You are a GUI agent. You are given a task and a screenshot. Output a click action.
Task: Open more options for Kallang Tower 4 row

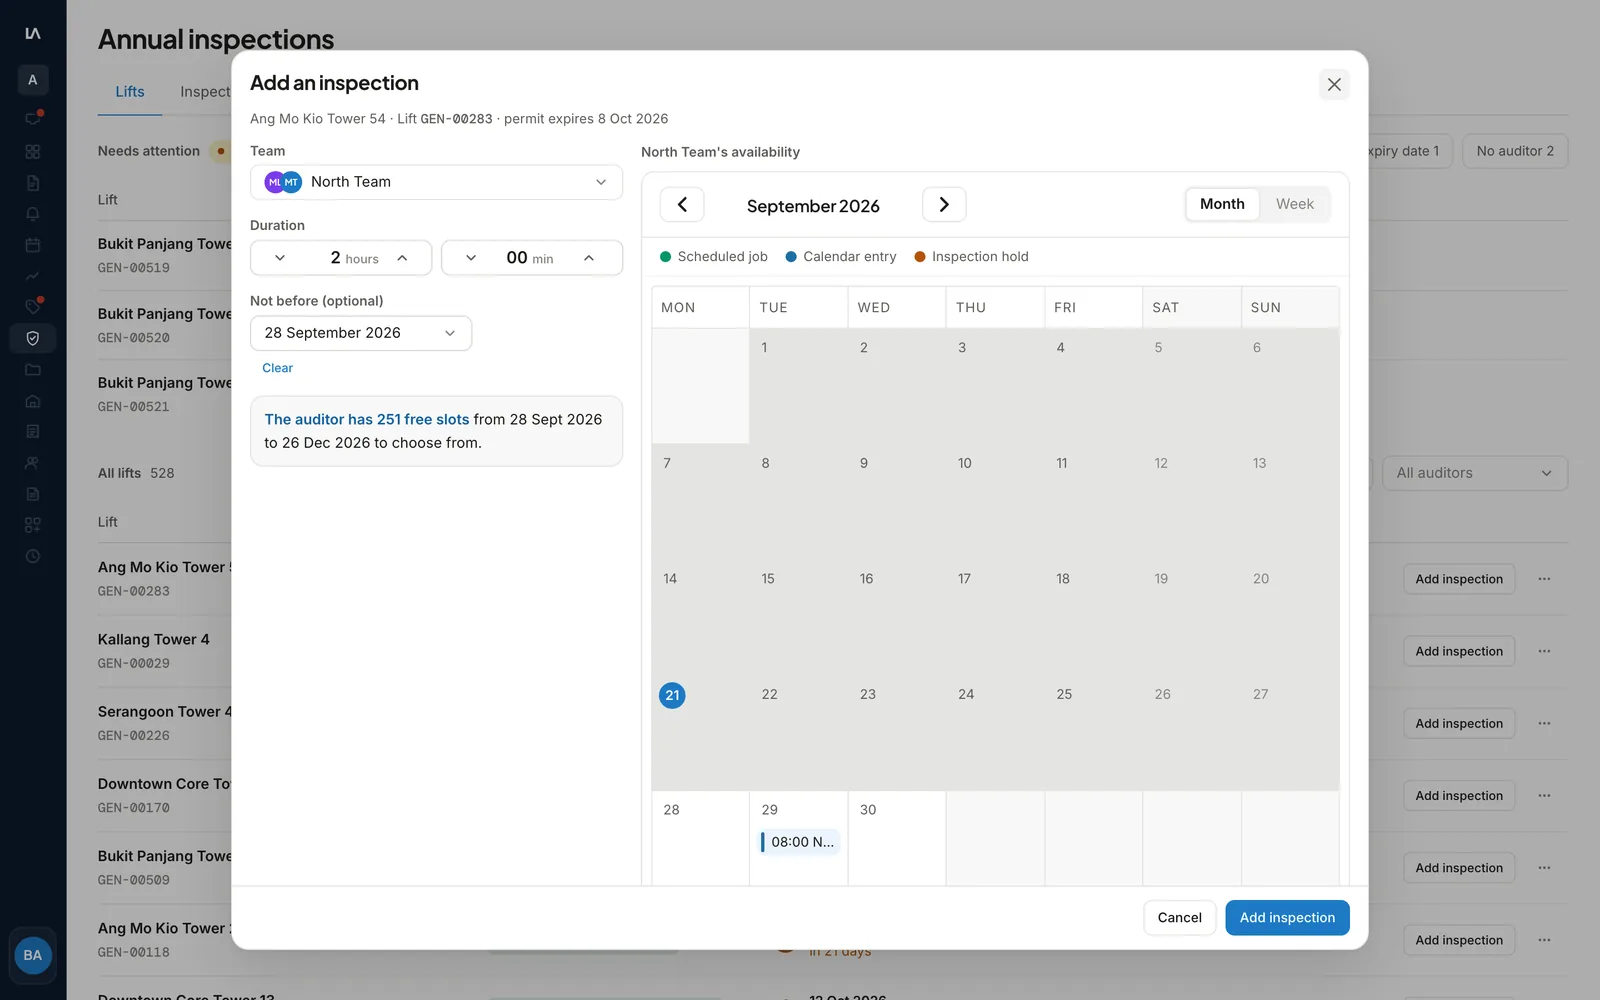[x=1544, y=651]
